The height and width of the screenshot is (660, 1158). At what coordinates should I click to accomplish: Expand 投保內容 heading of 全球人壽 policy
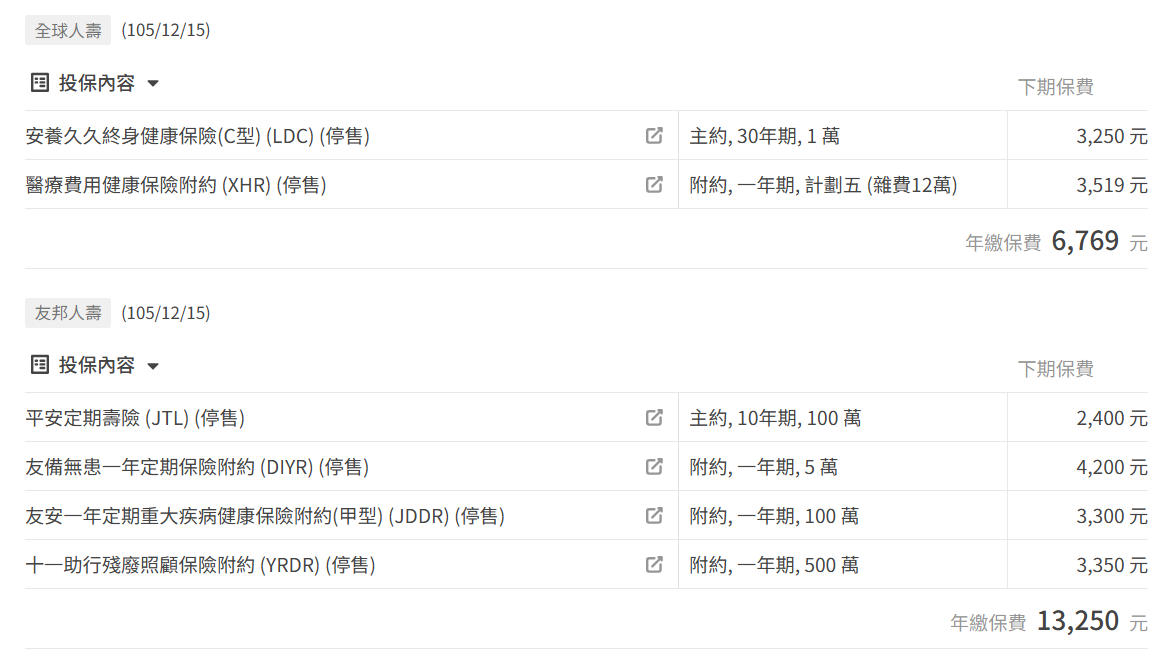(96, 83)
